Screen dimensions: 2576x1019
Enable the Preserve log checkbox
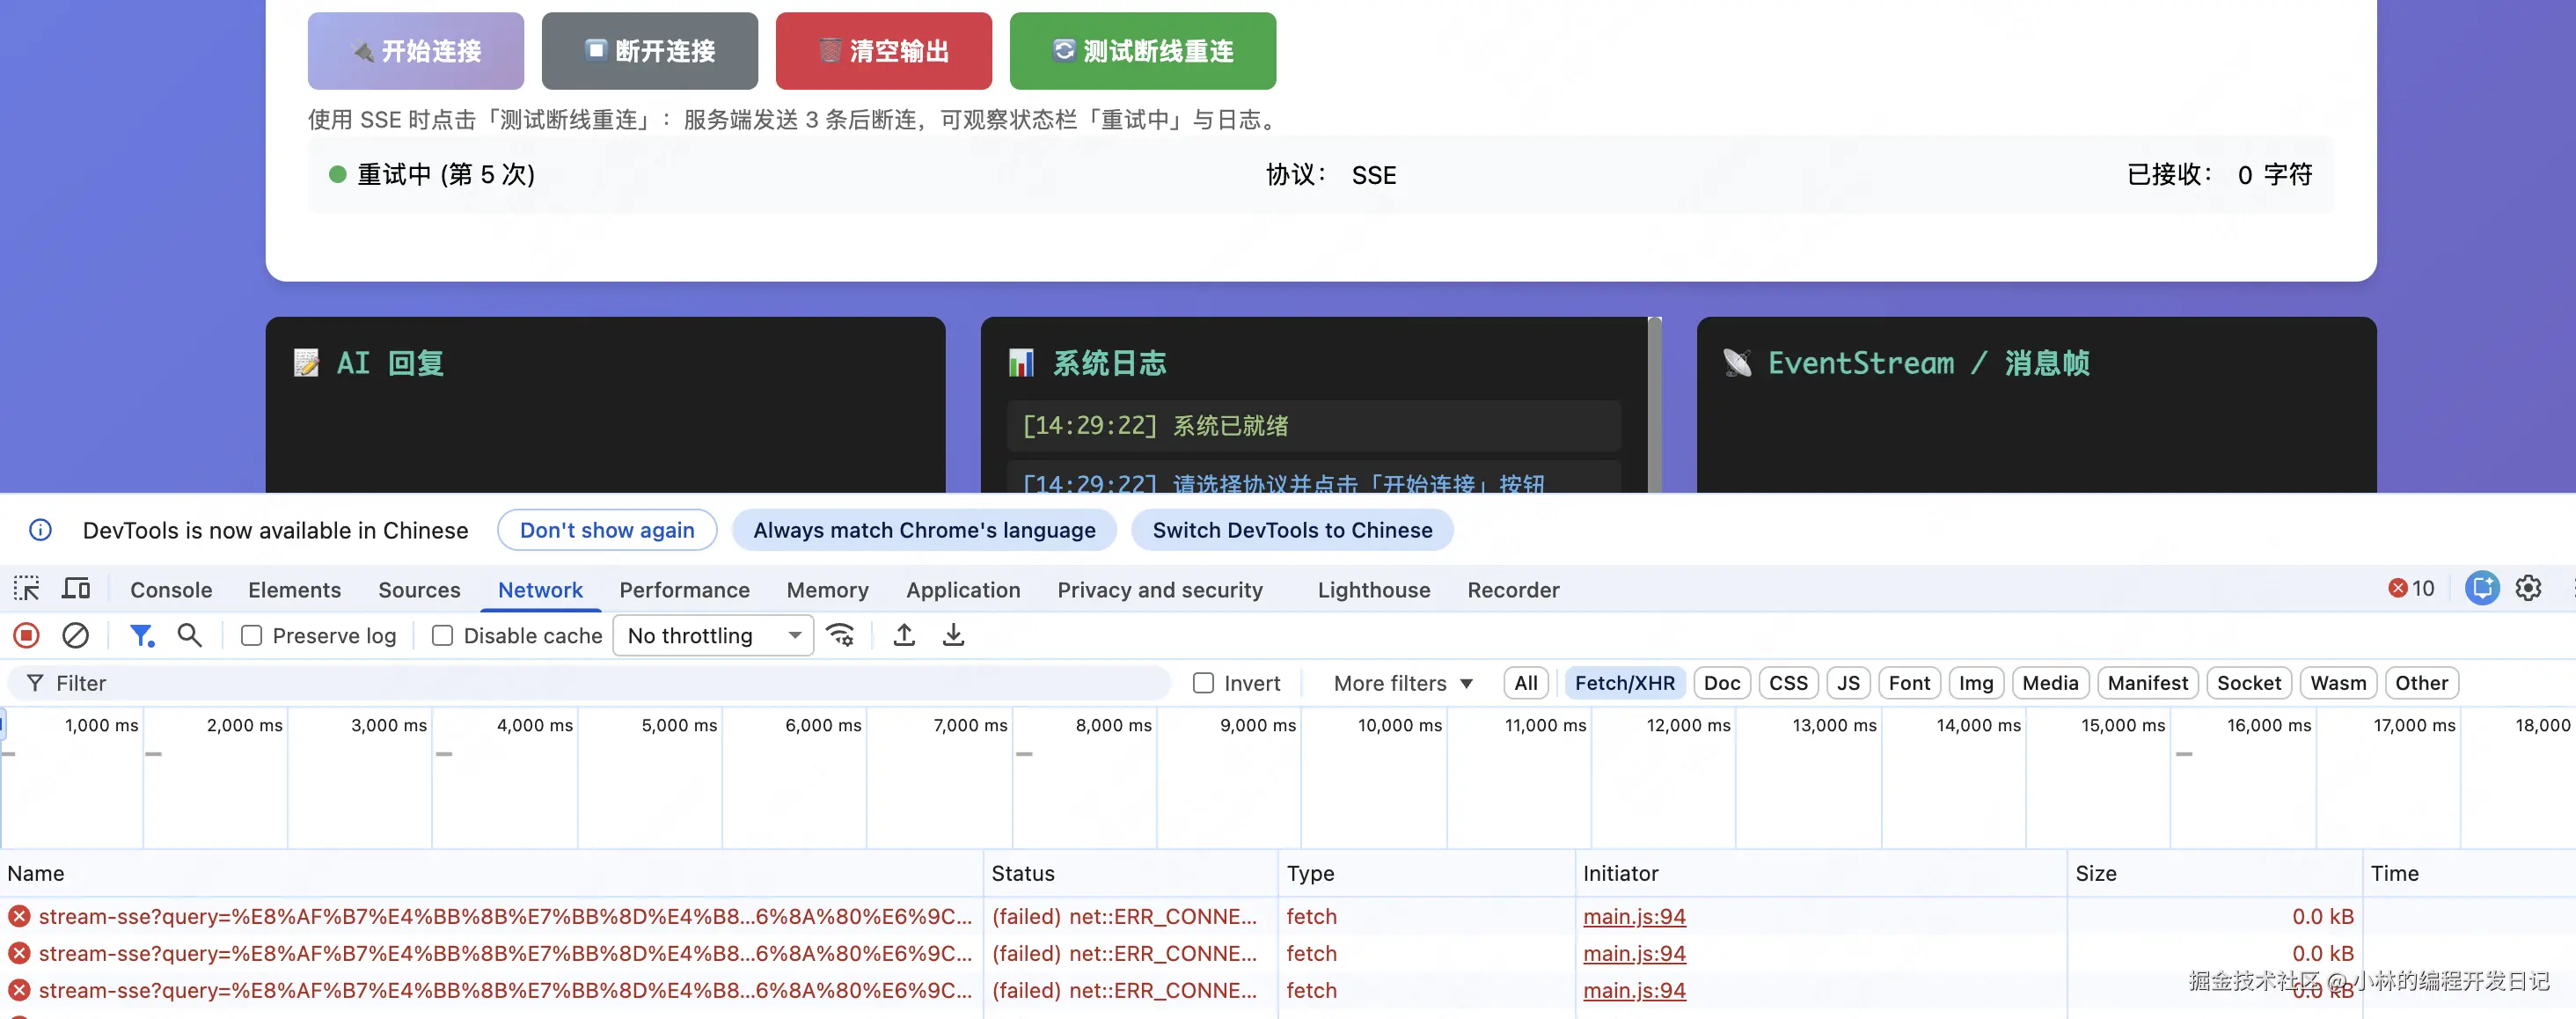[x=252, y=636]
